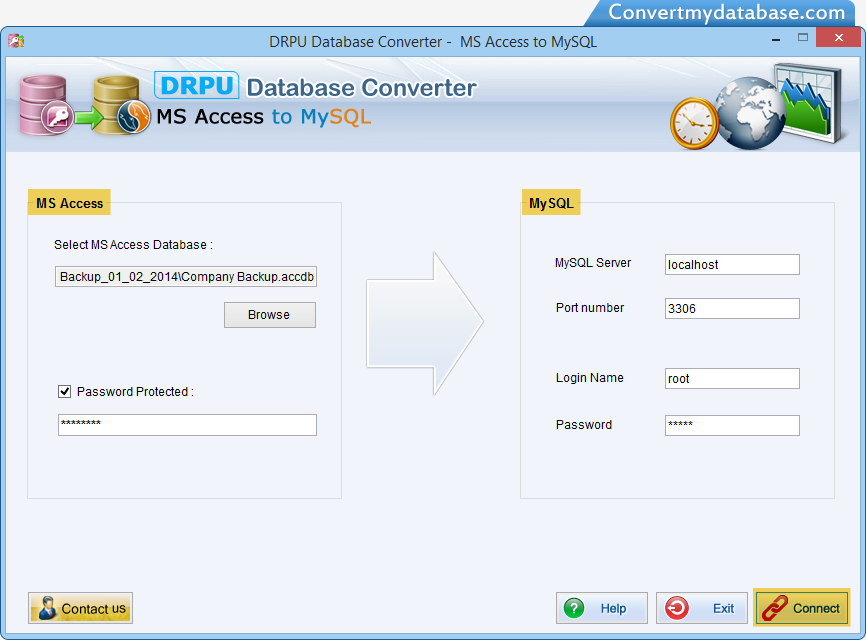Focus the MS Access password field
Viewport: 866px width, 640px height.
[x=187, y=425]
